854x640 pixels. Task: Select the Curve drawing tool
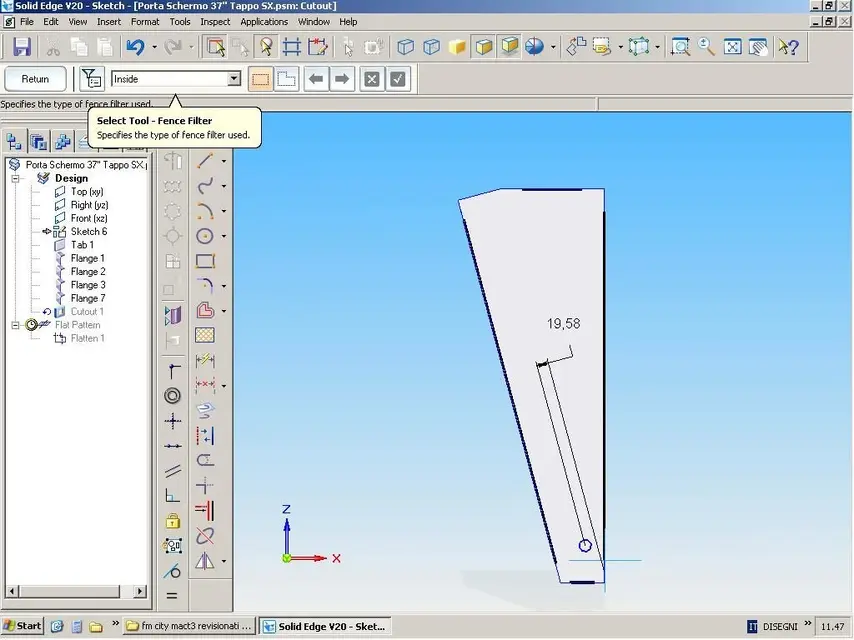tap(205, 186)
